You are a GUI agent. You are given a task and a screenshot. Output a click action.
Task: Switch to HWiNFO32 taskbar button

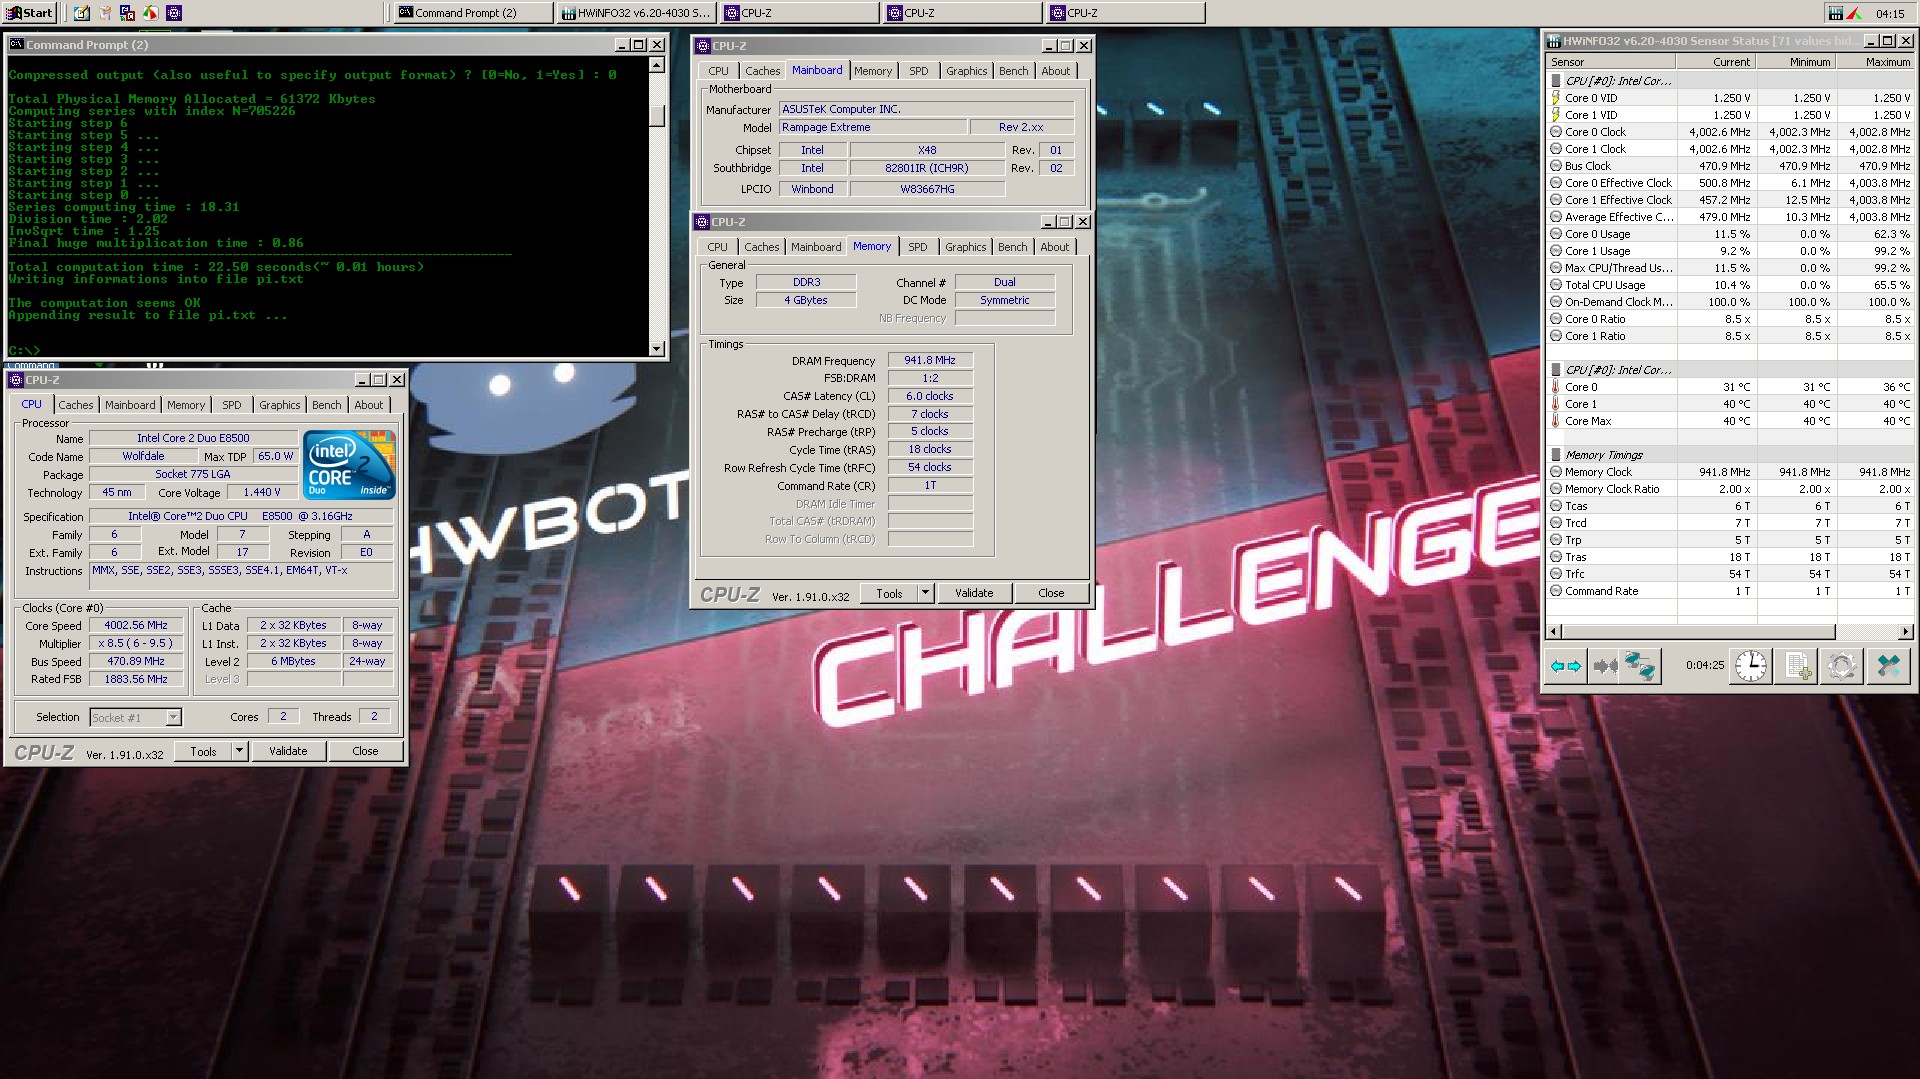coord(635,13)
